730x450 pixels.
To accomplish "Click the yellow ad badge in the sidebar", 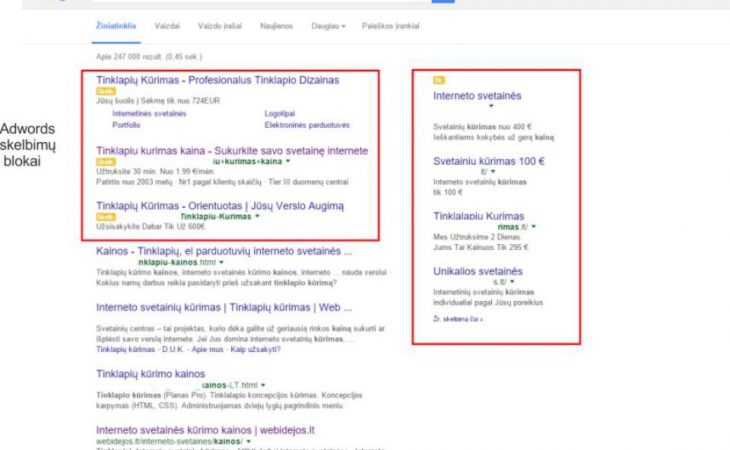I will [439, 80].
